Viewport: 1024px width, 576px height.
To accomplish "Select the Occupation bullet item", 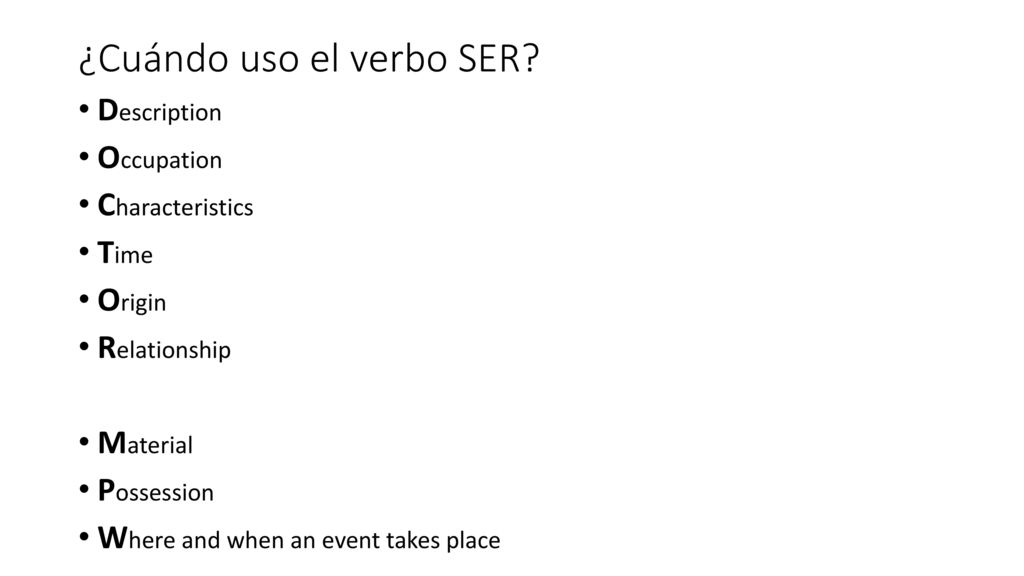I will point(160,159).
